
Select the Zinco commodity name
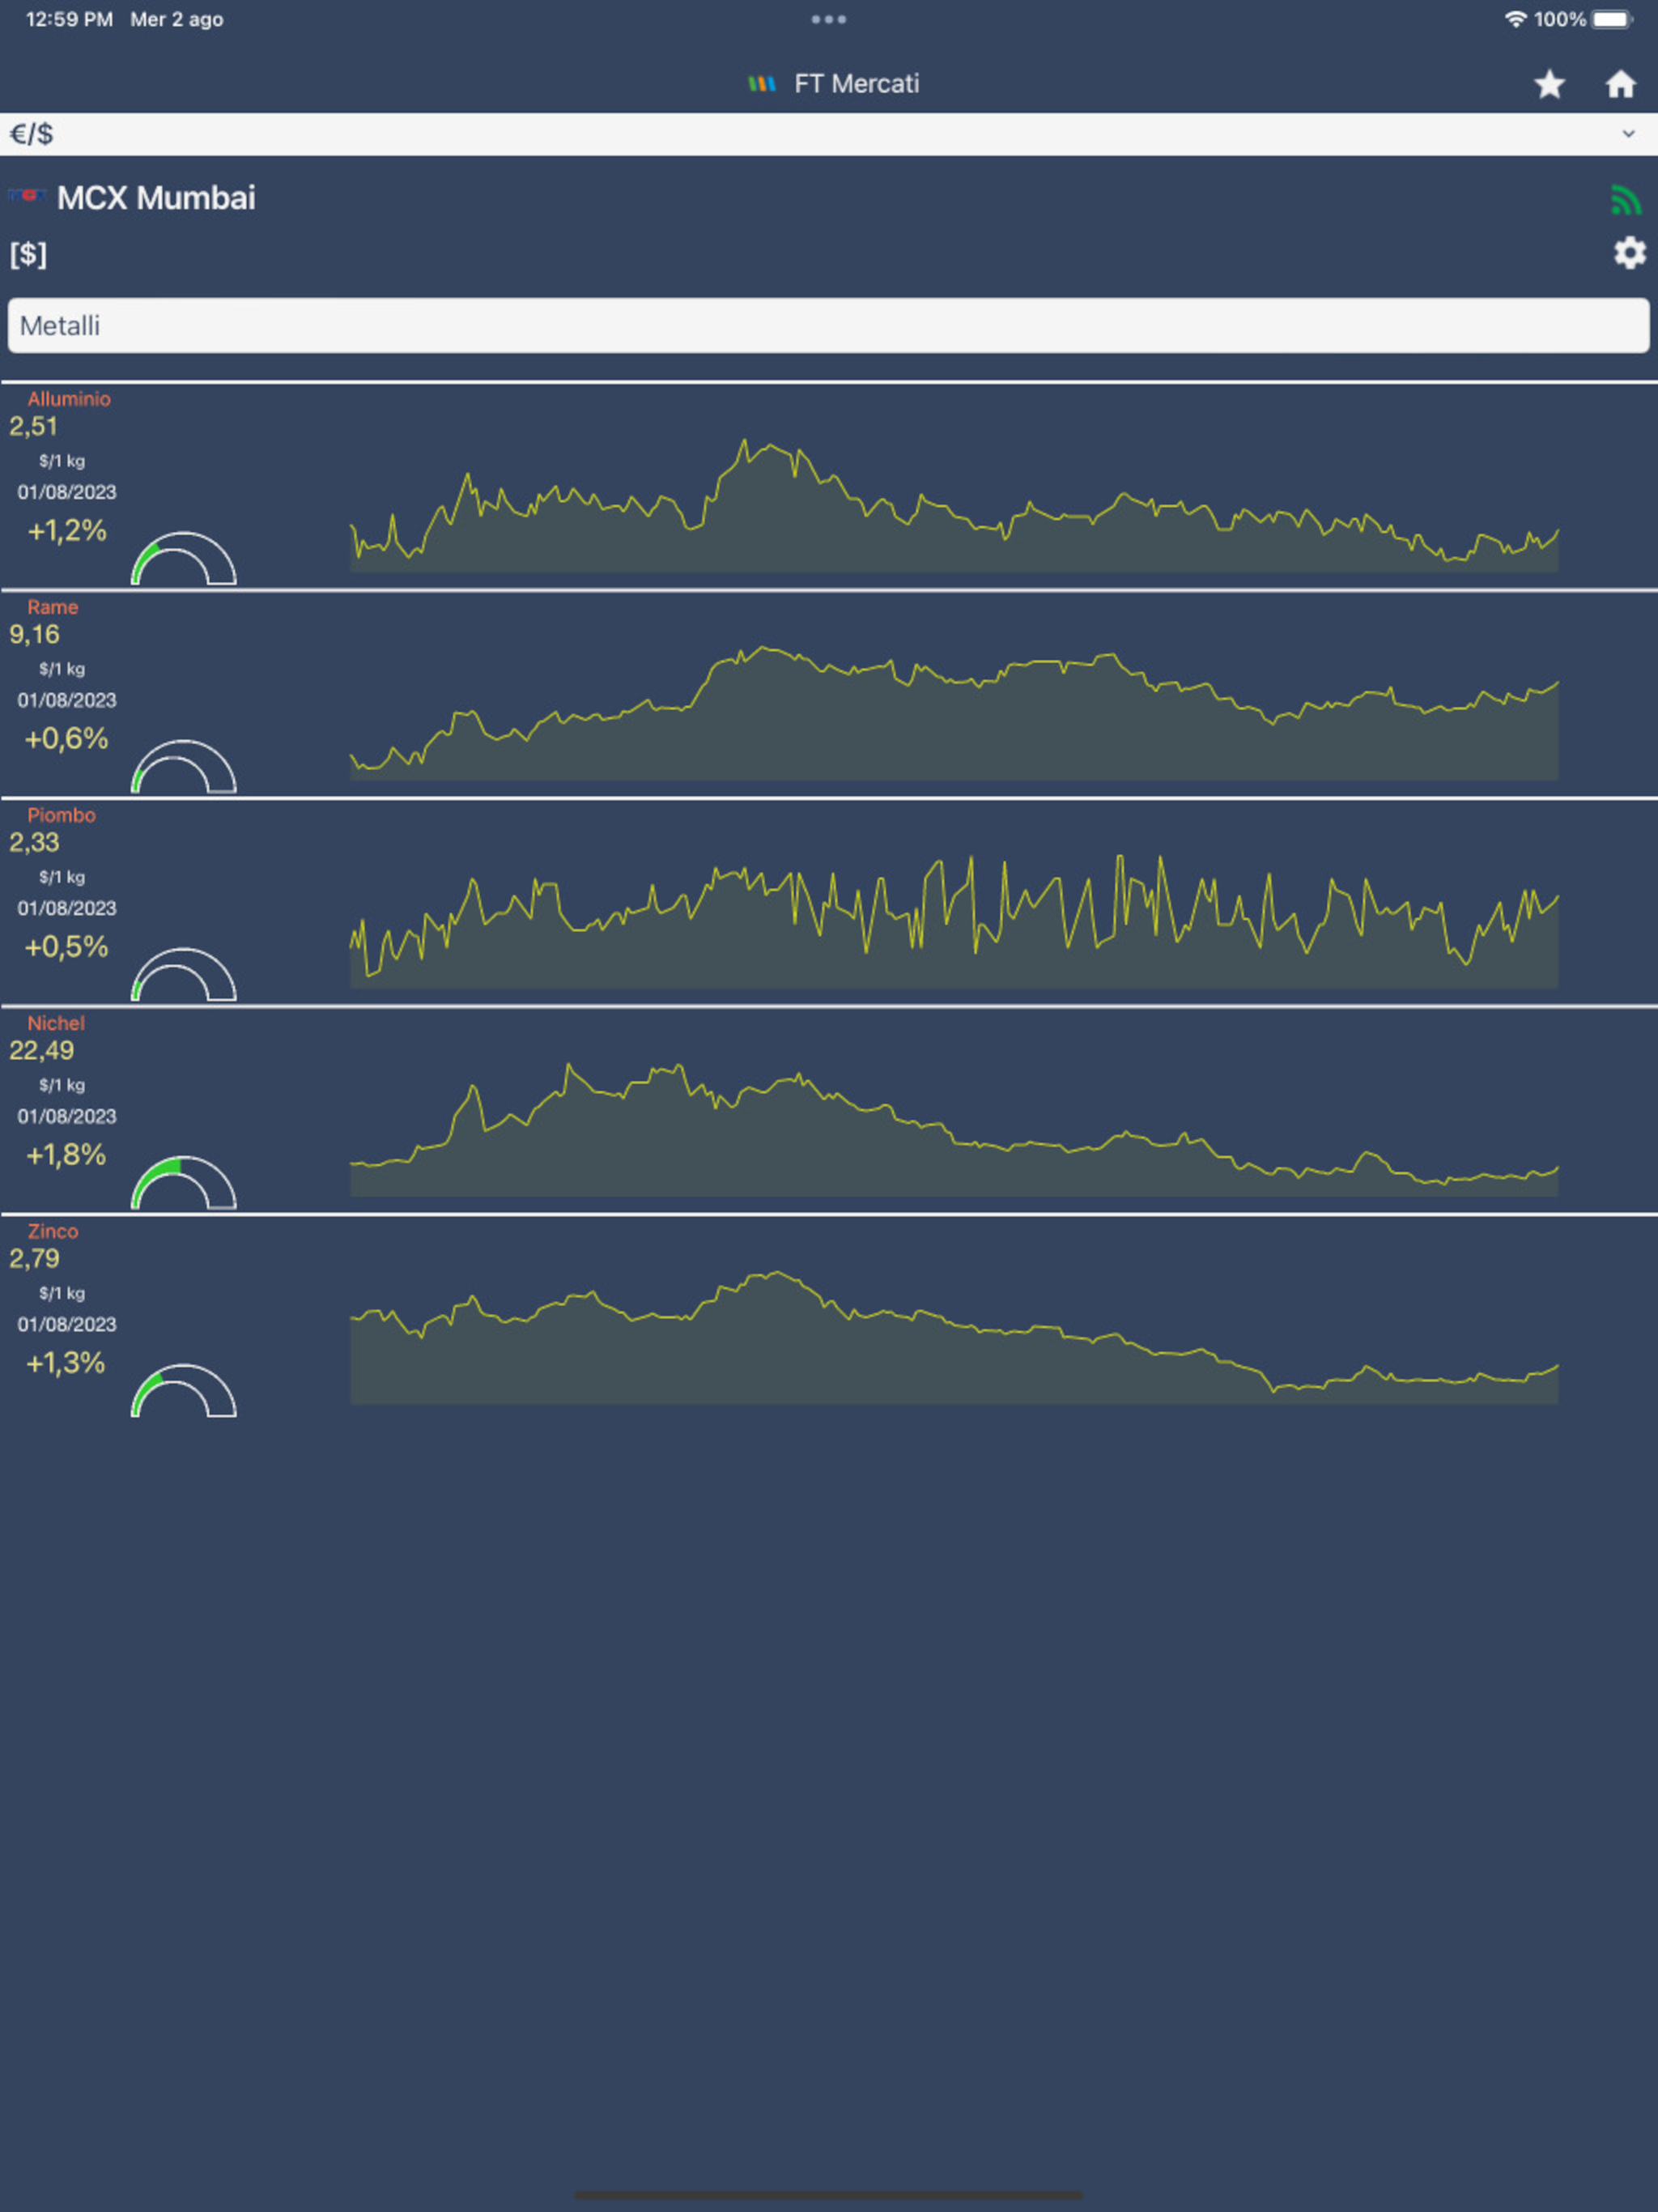click(53, 1231)
